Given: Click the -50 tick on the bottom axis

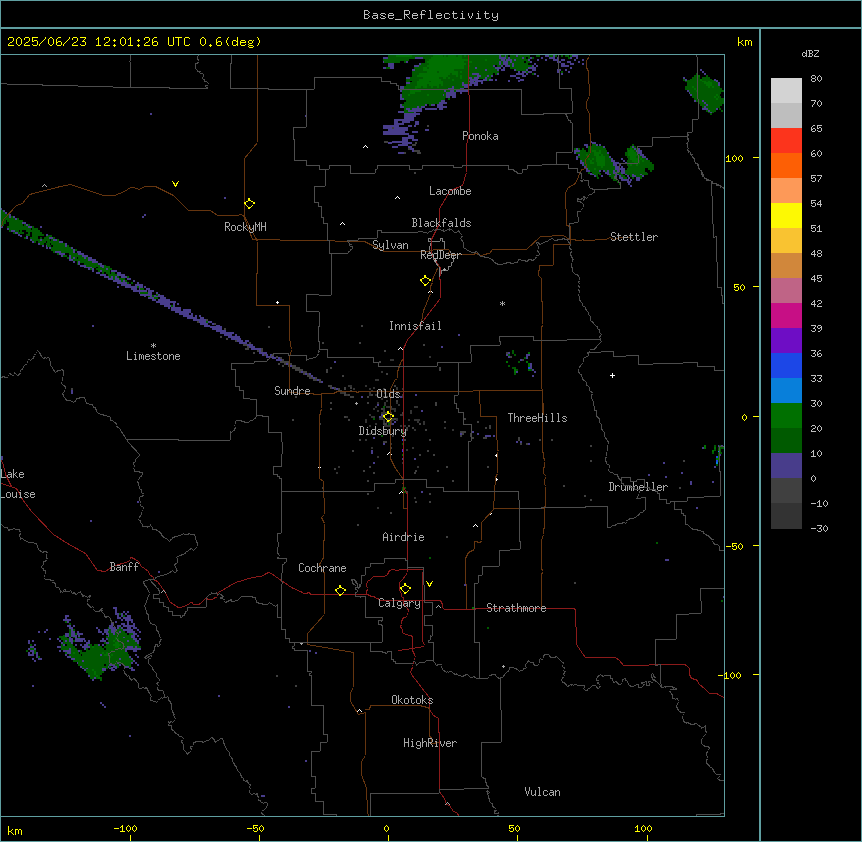Looking at the screenshot, I should click(x=255, y=829).
